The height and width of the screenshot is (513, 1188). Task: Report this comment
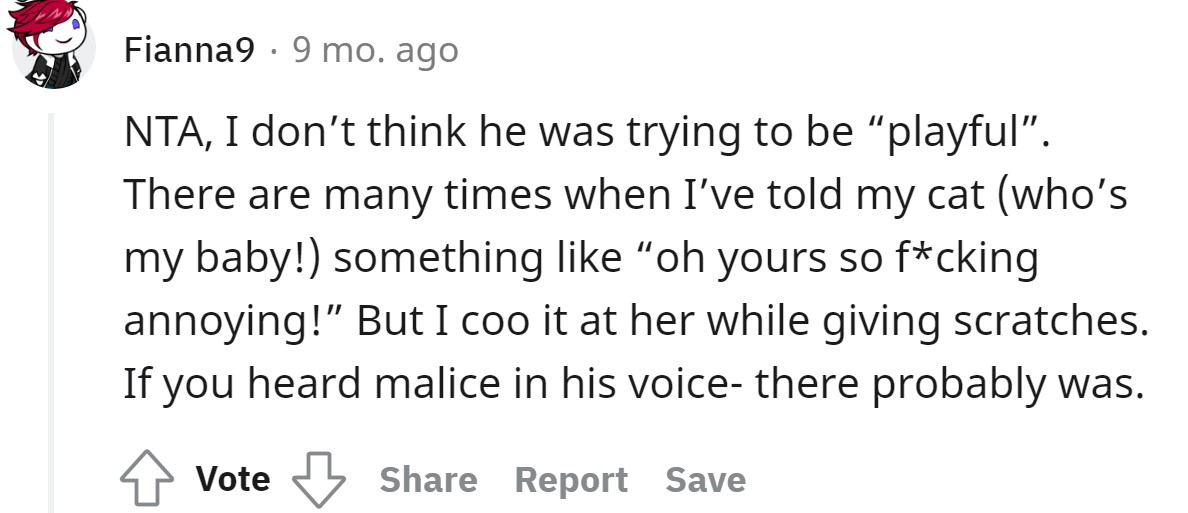pyautogui.click(x=571, y=480)
